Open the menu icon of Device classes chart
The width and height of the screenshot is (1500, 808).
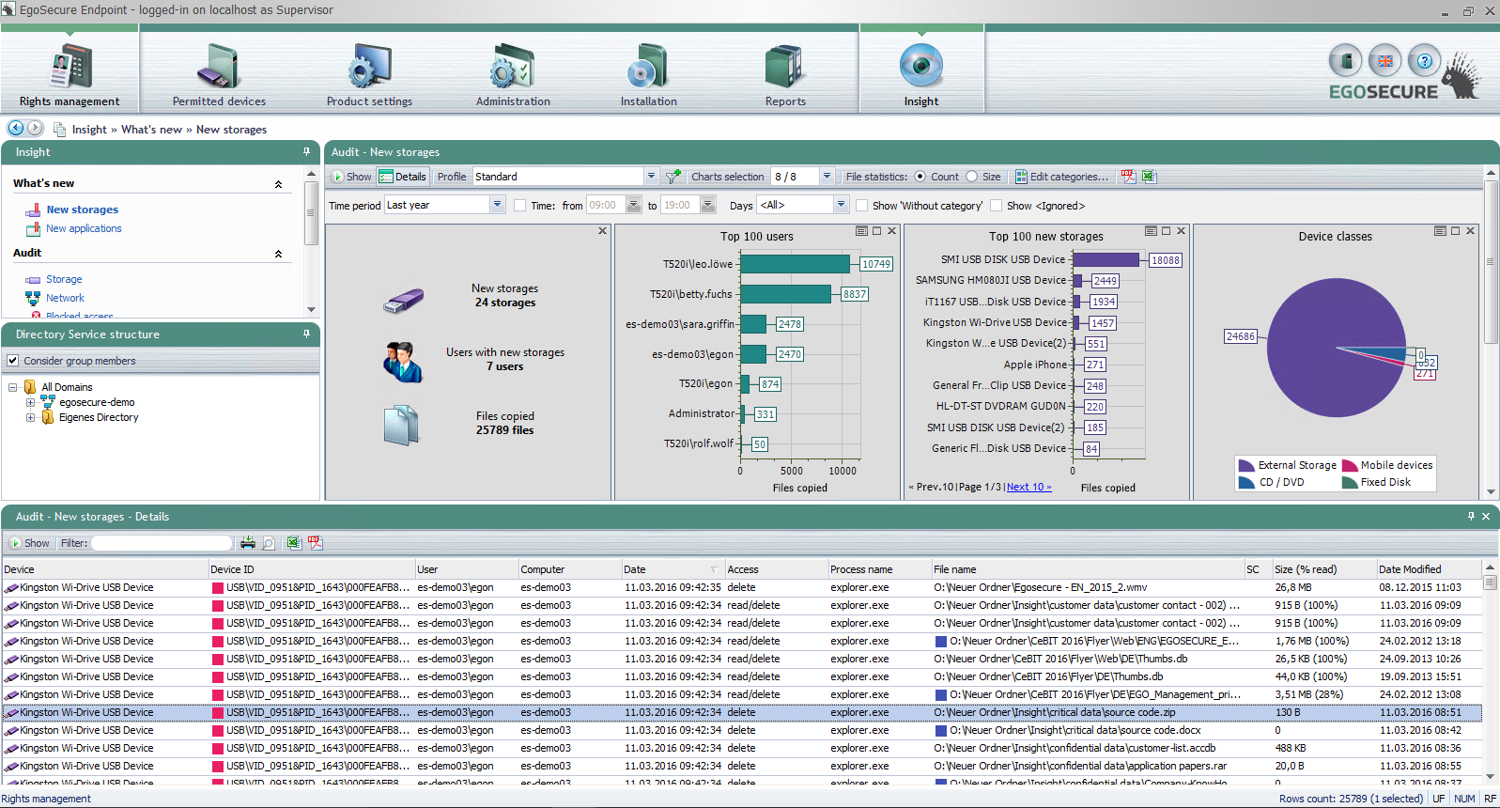click(1440, 231)
